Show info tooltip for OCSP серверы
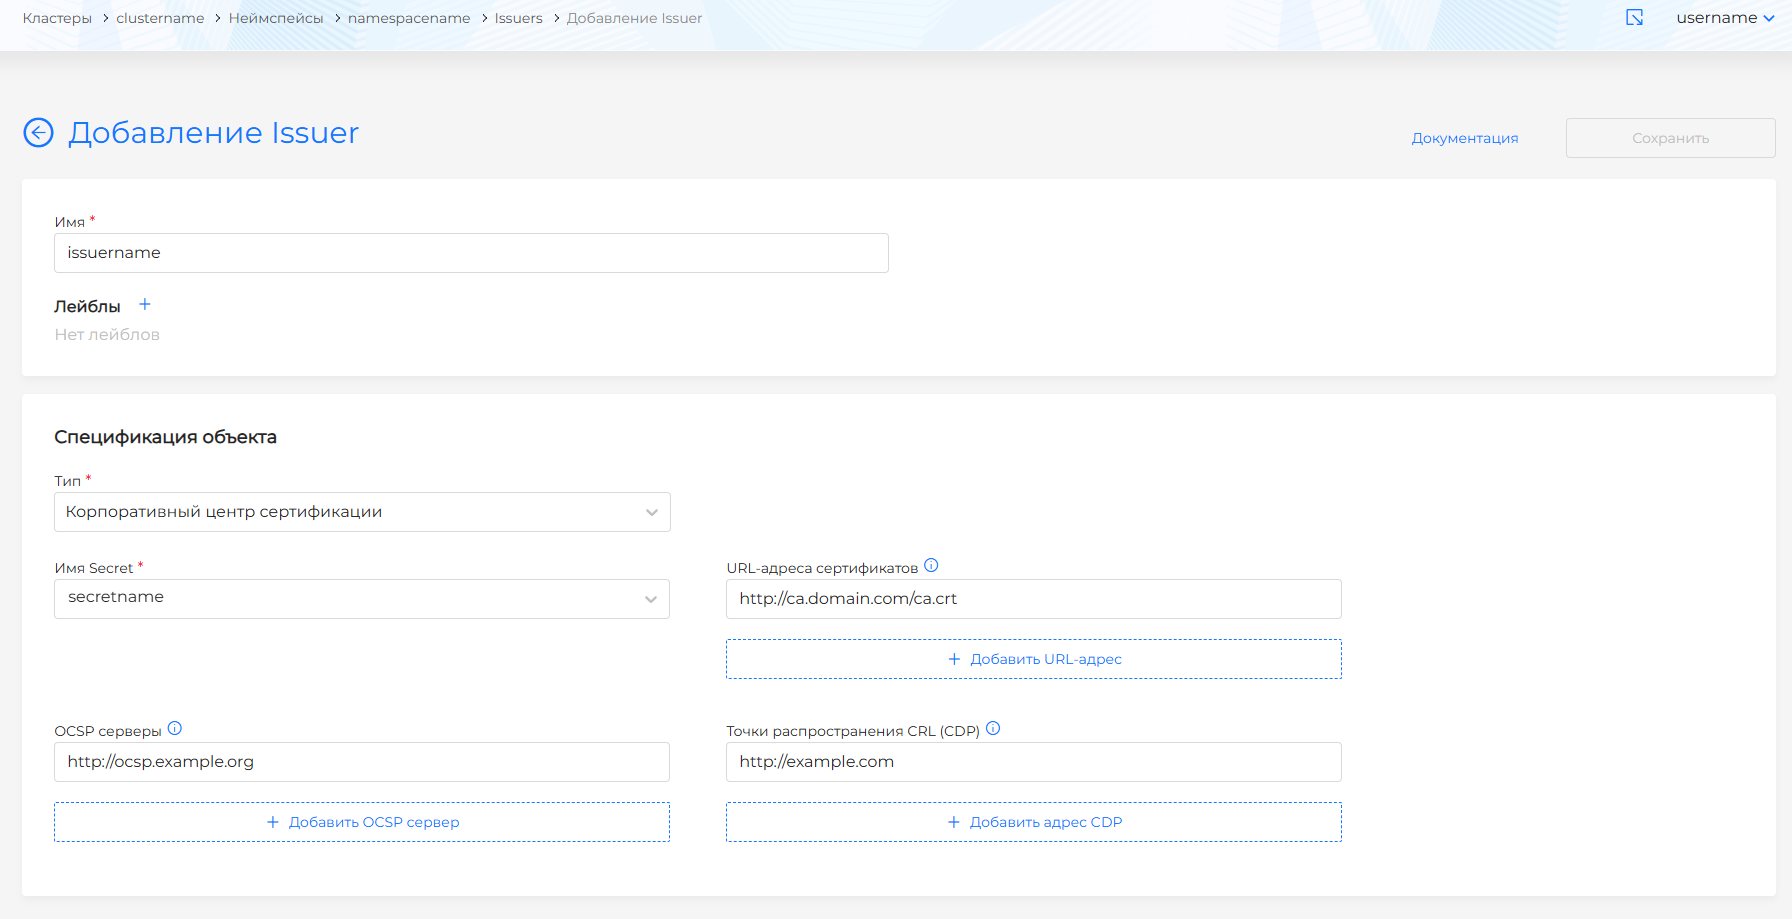The image size is (1792, 919). point(175,729)
